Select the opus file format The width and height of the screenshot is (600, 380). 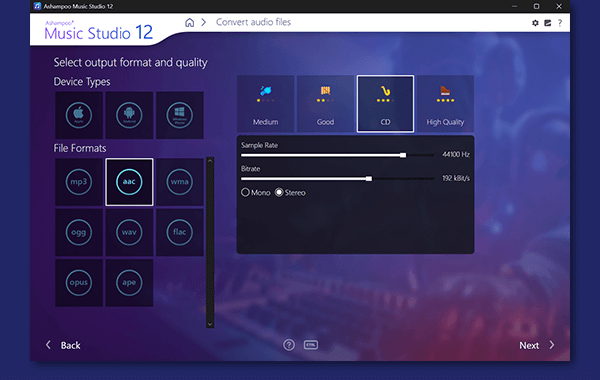[79, 283]
